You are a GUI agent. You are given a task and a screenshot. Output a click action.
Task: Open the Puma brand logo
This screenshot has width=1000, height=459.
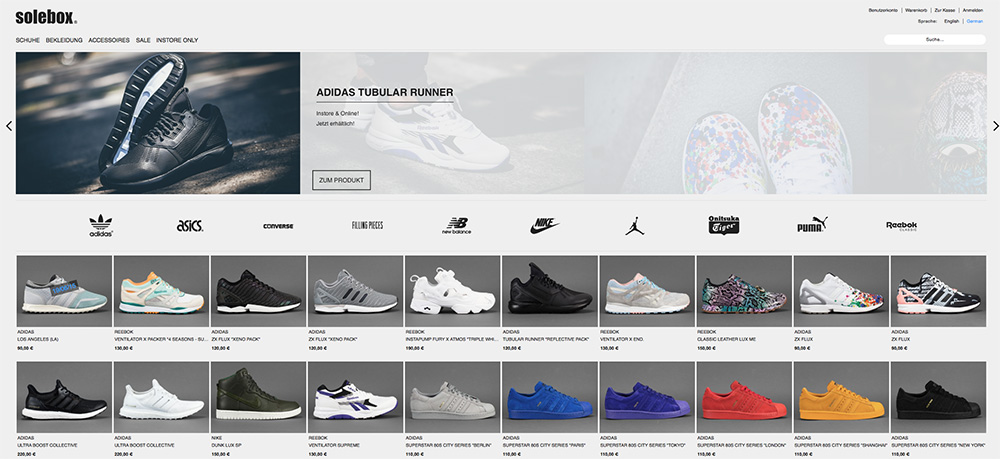[x=812, y=225]
